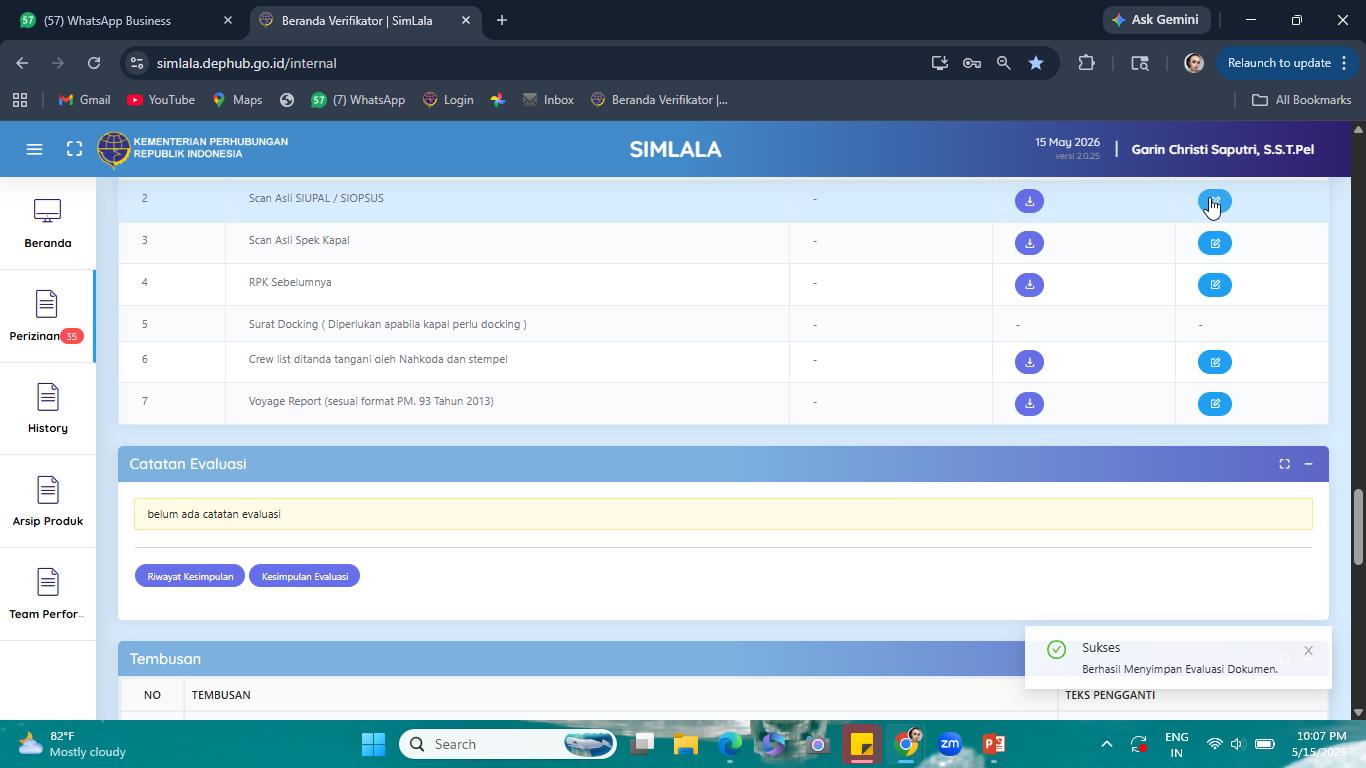The image size is (1366, 768).
Task: Click the page vertical scrollbar
Action: pos(1358,420)
